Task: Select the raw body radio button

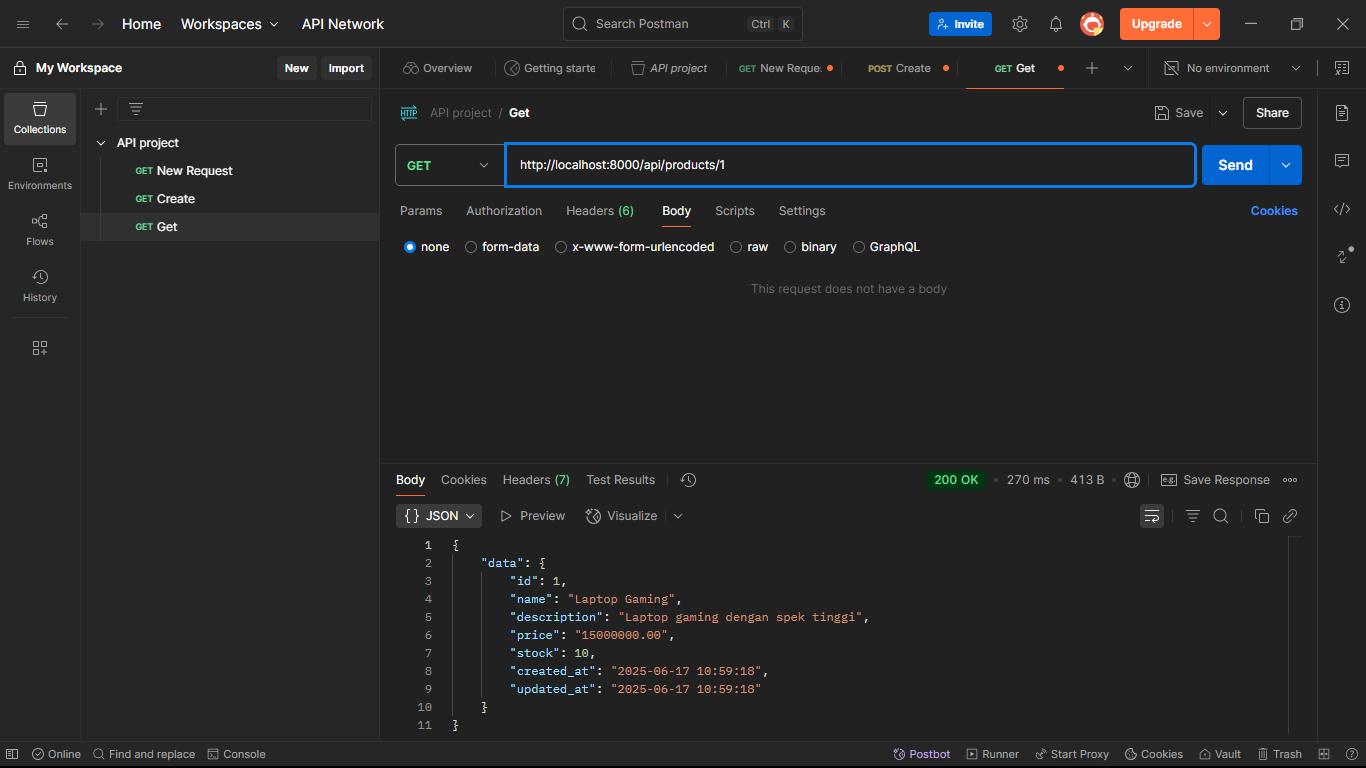Action: (x=736, y=247)
